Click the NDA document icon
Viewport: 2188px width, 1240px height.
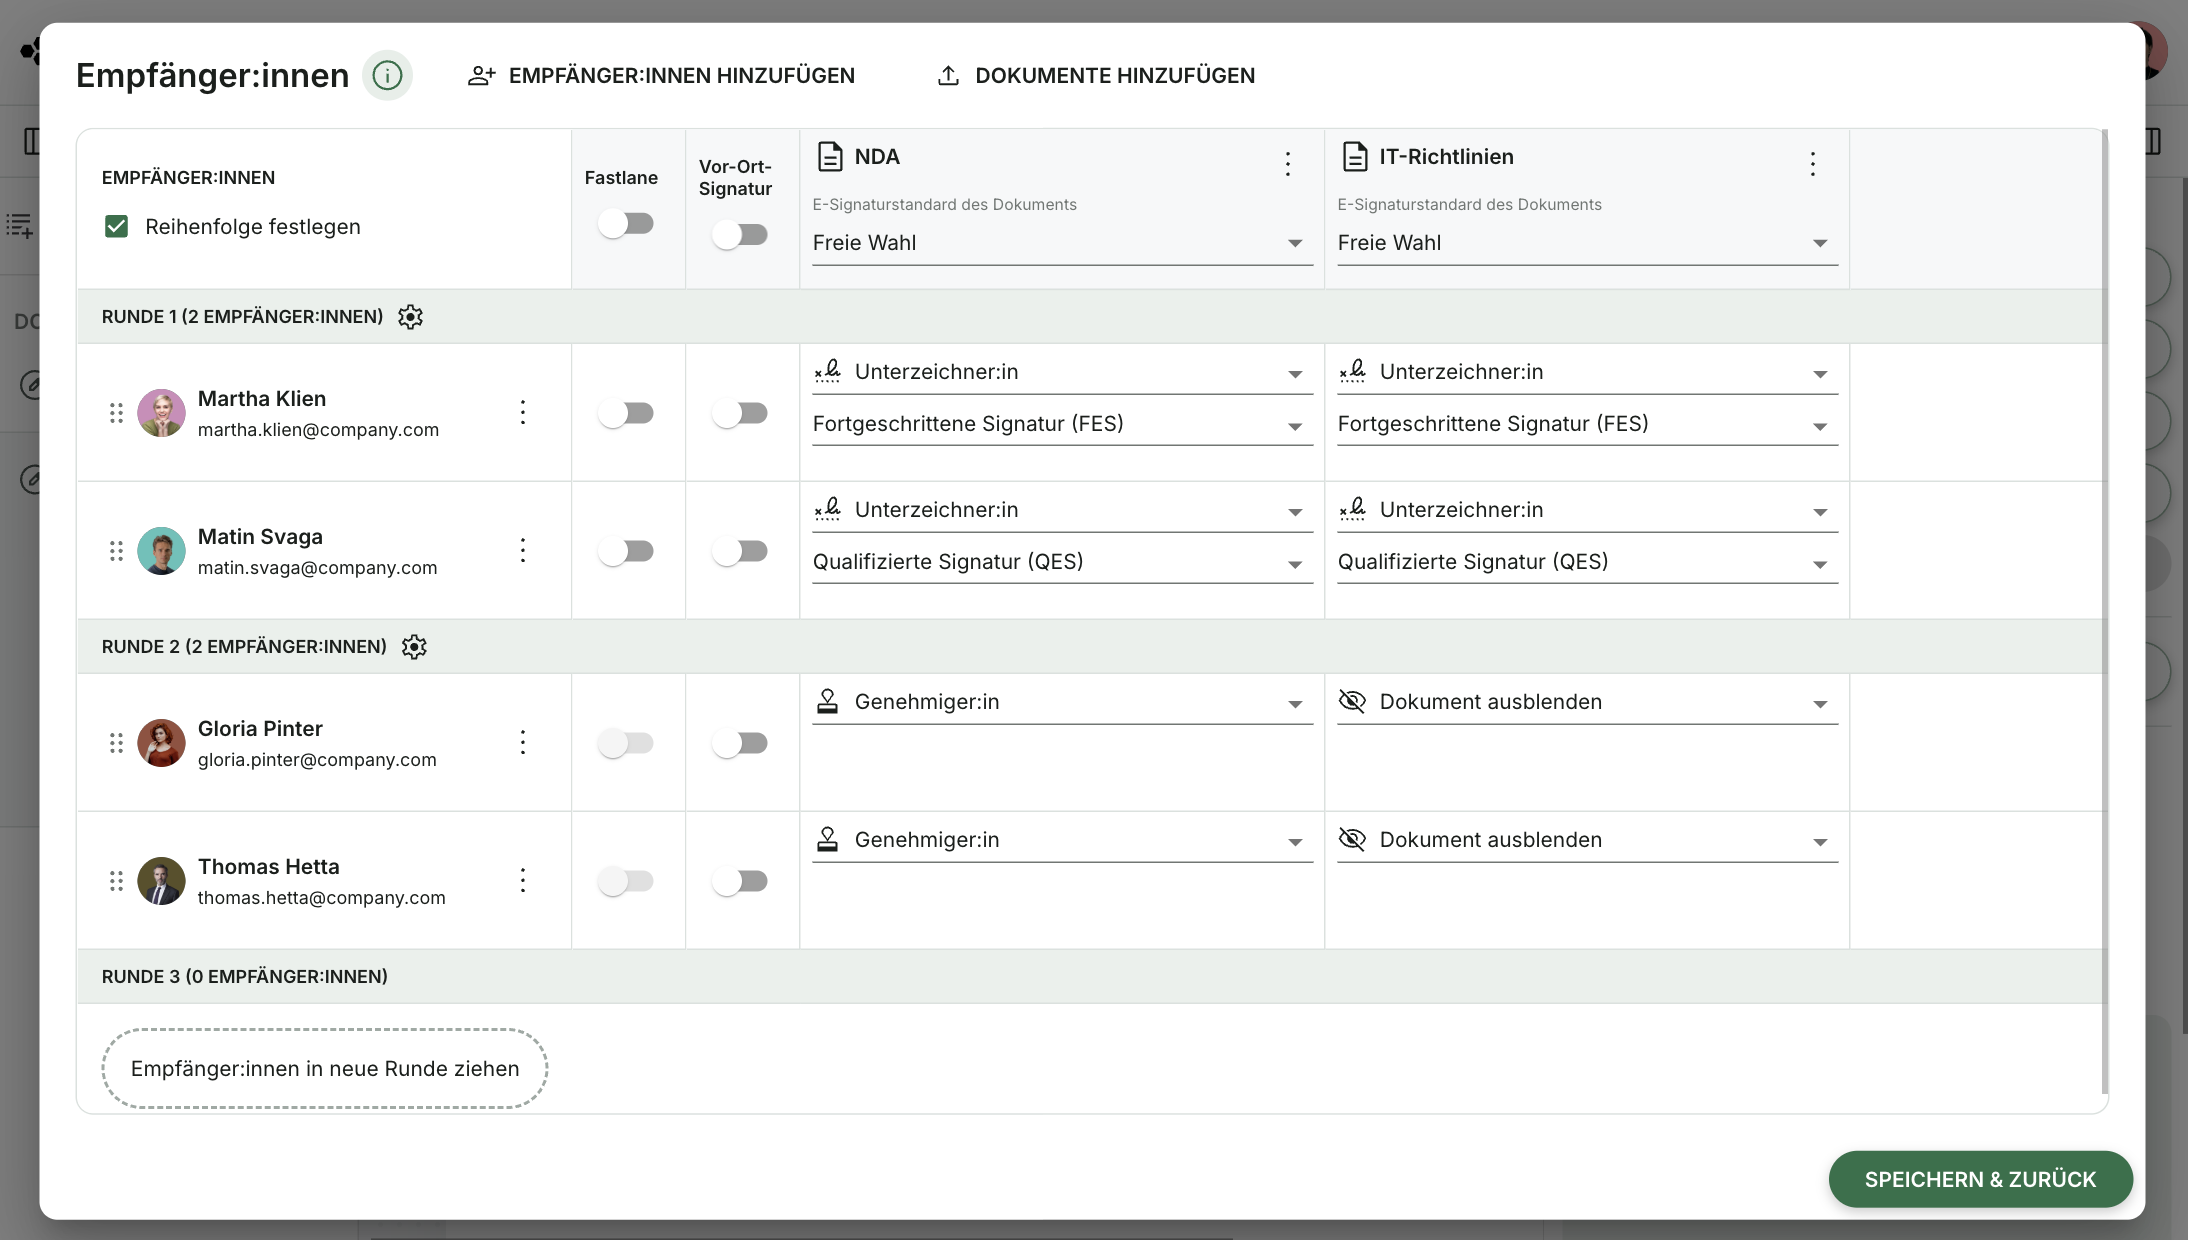pyautogui.click(x=830, y=157)
